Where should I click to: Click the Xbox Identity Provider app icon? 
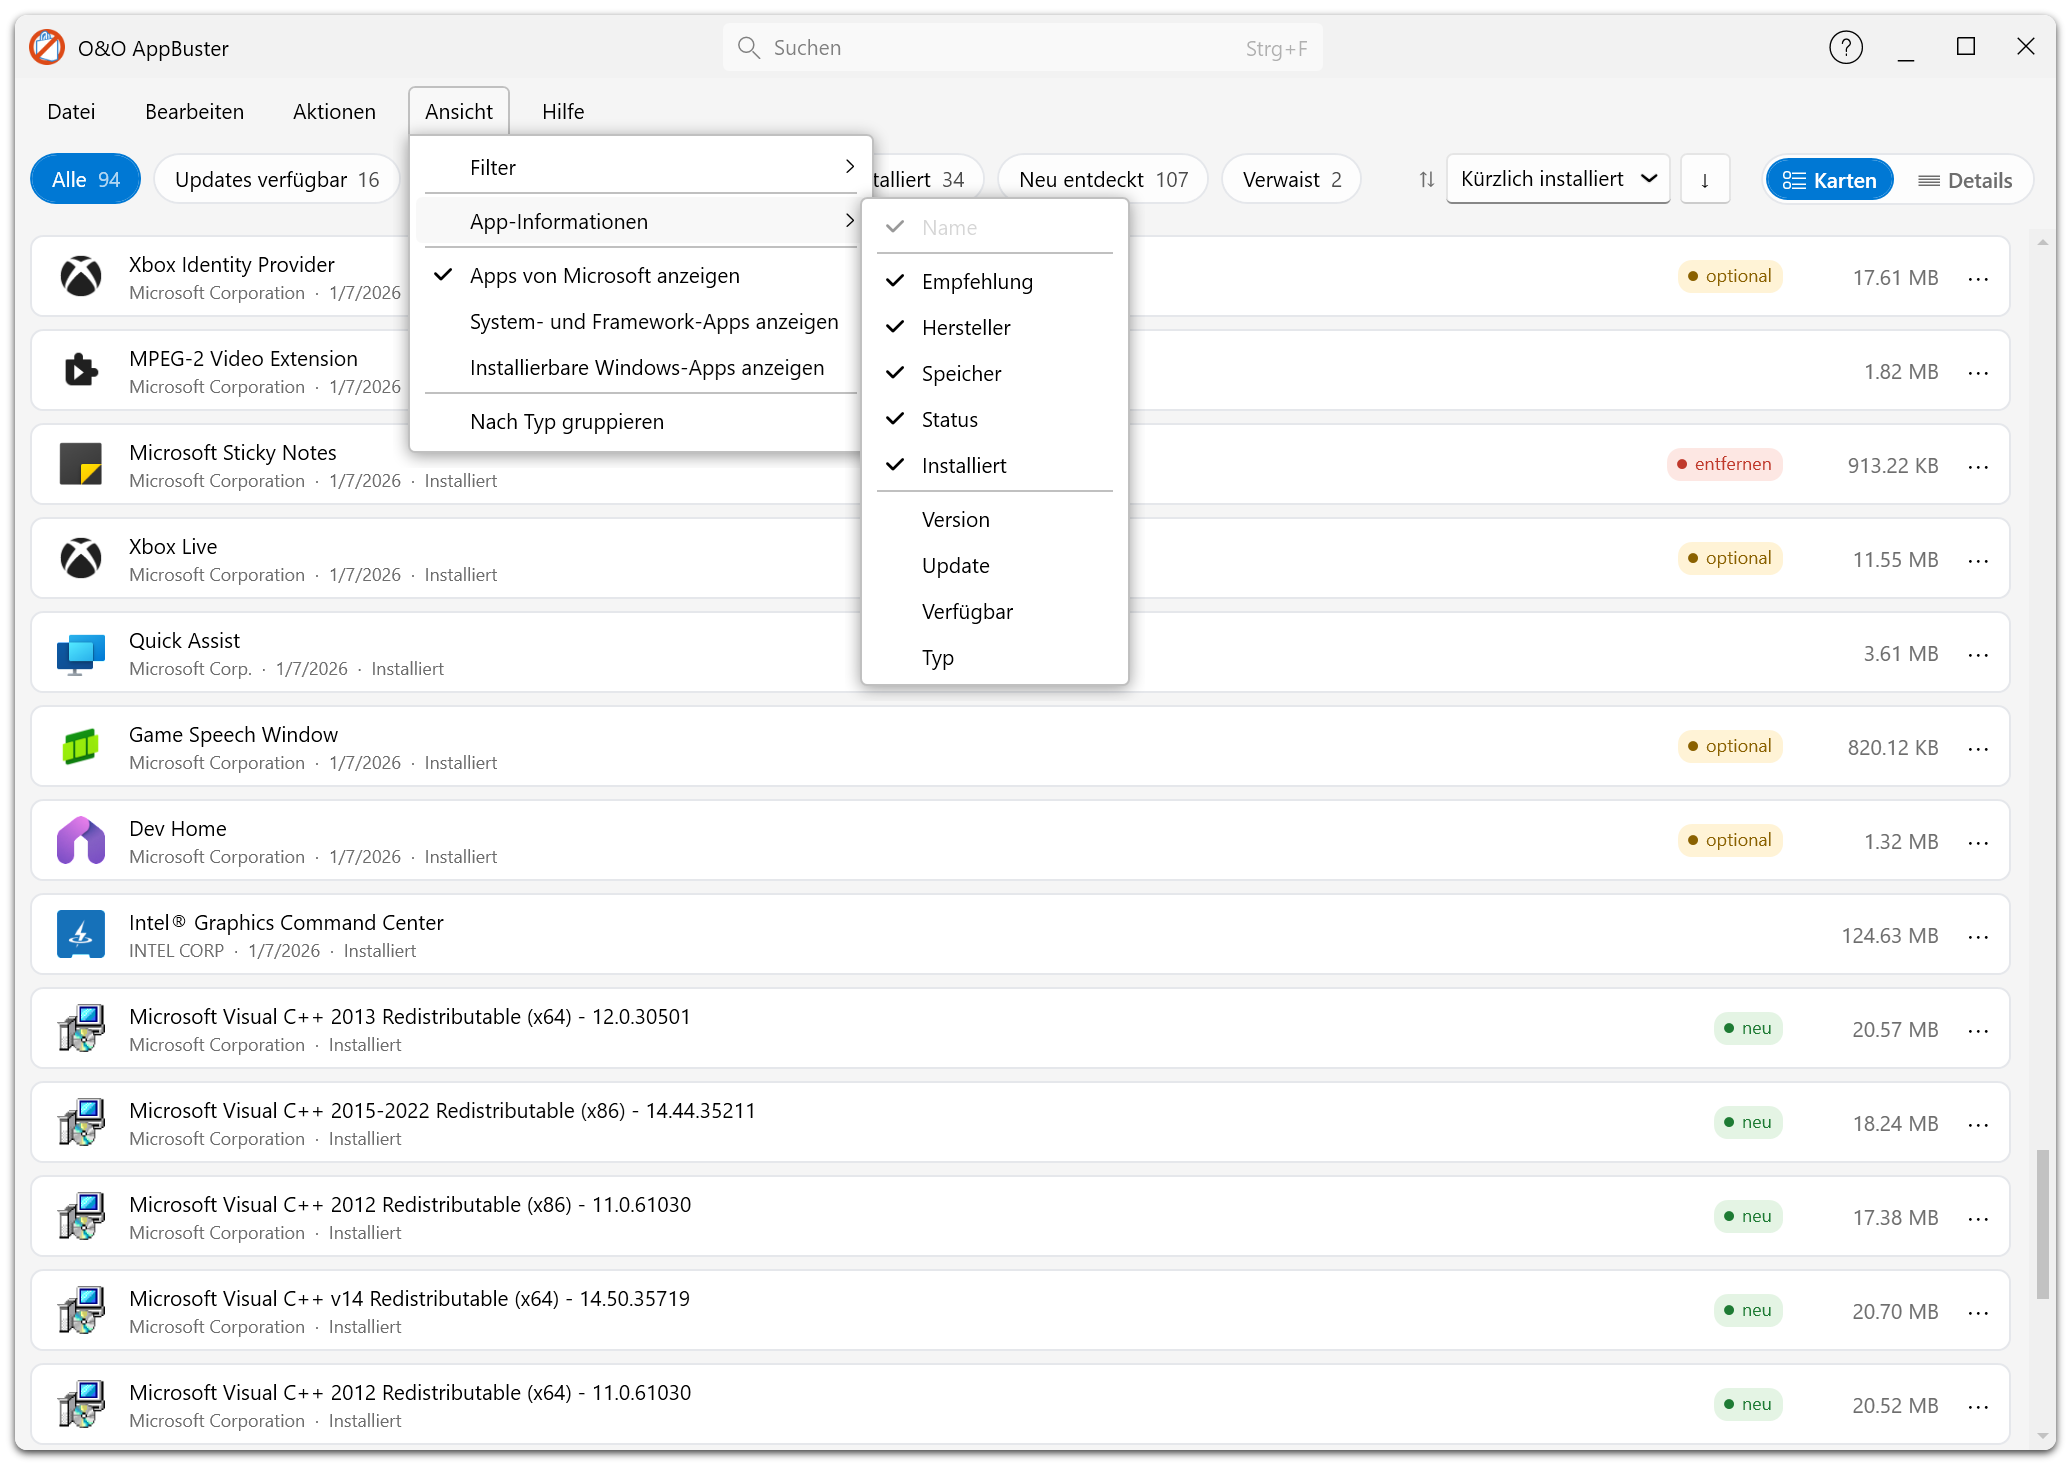tap(81, 277)
